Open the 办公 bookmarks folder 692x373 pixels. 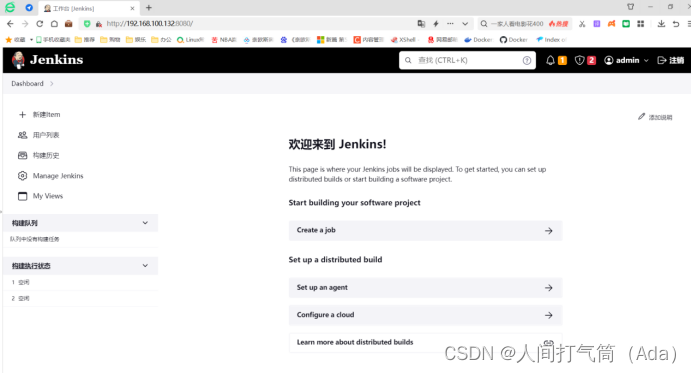pos(161,40)
